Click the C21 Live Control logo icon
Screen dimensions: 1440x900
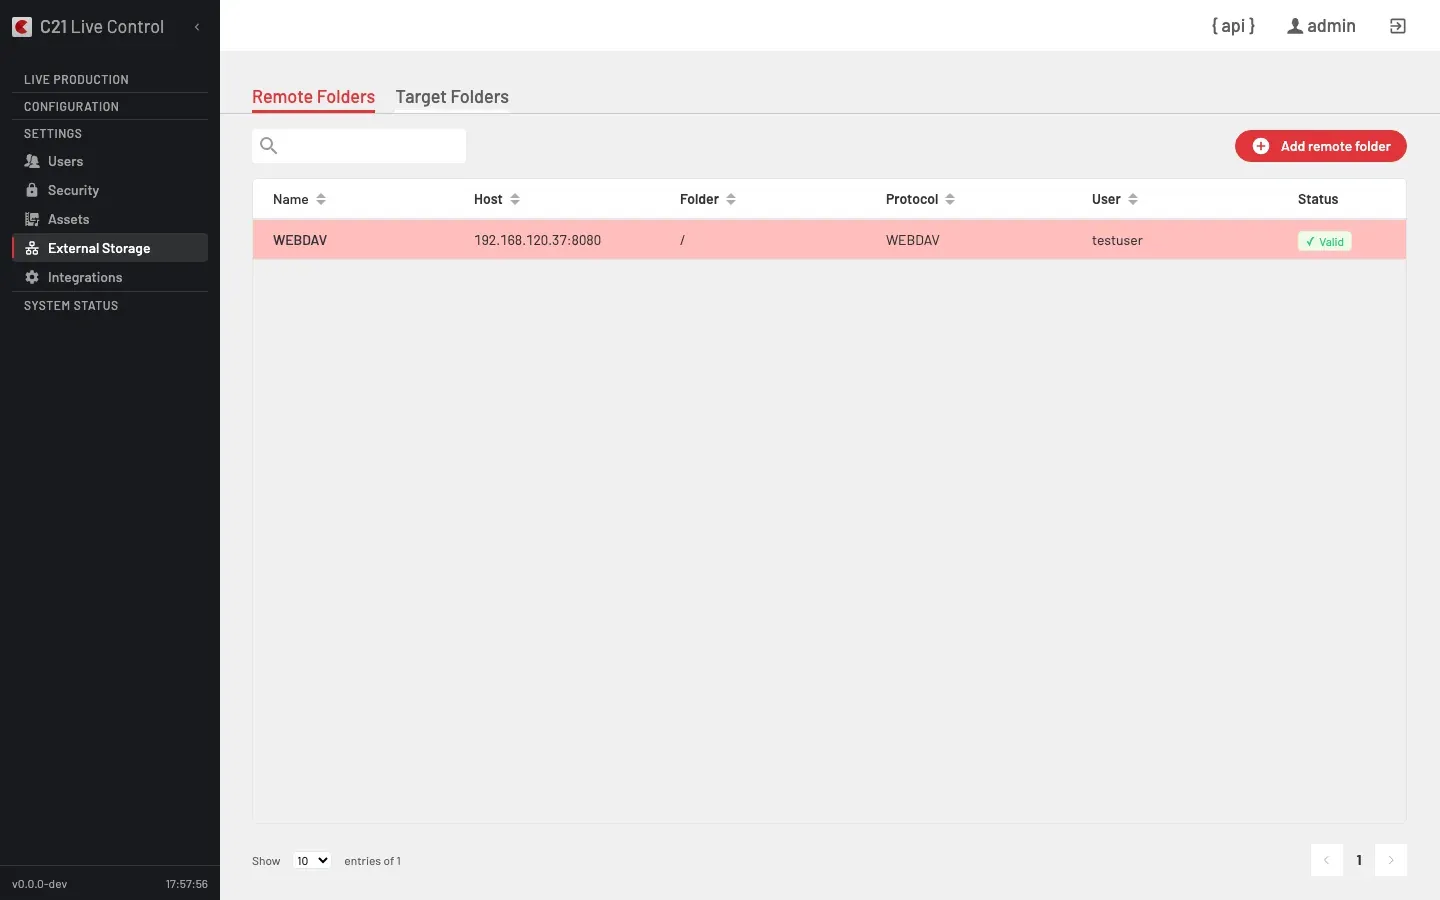(22, 27)
